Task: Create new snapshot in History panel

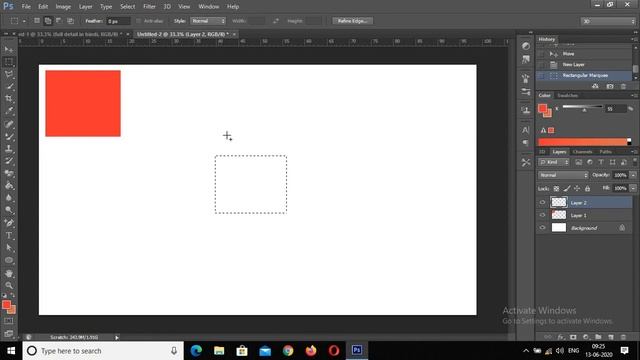Action: click(x=610, y=87)
